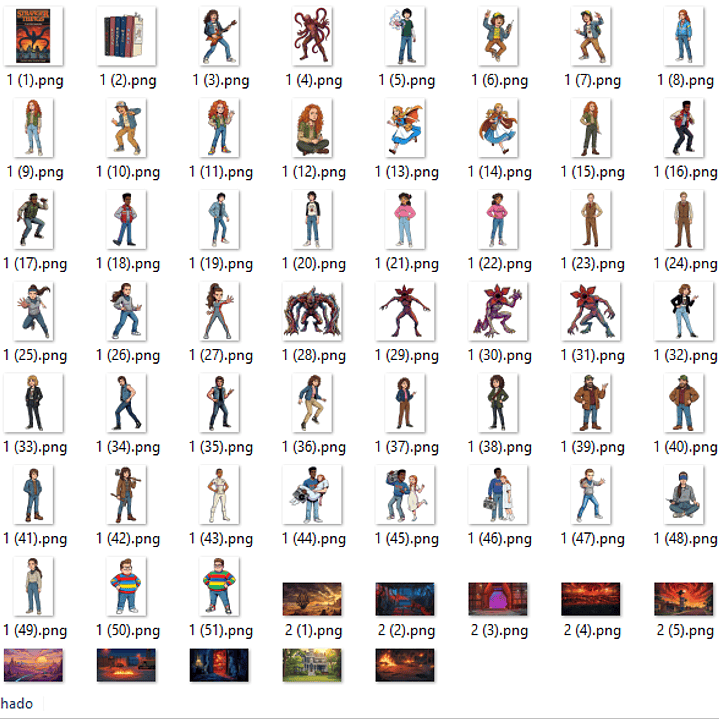The width and height of the screenshot is (719, 719).
Task: Click the file name label 1 (20).png
Action: coord(313,264)
